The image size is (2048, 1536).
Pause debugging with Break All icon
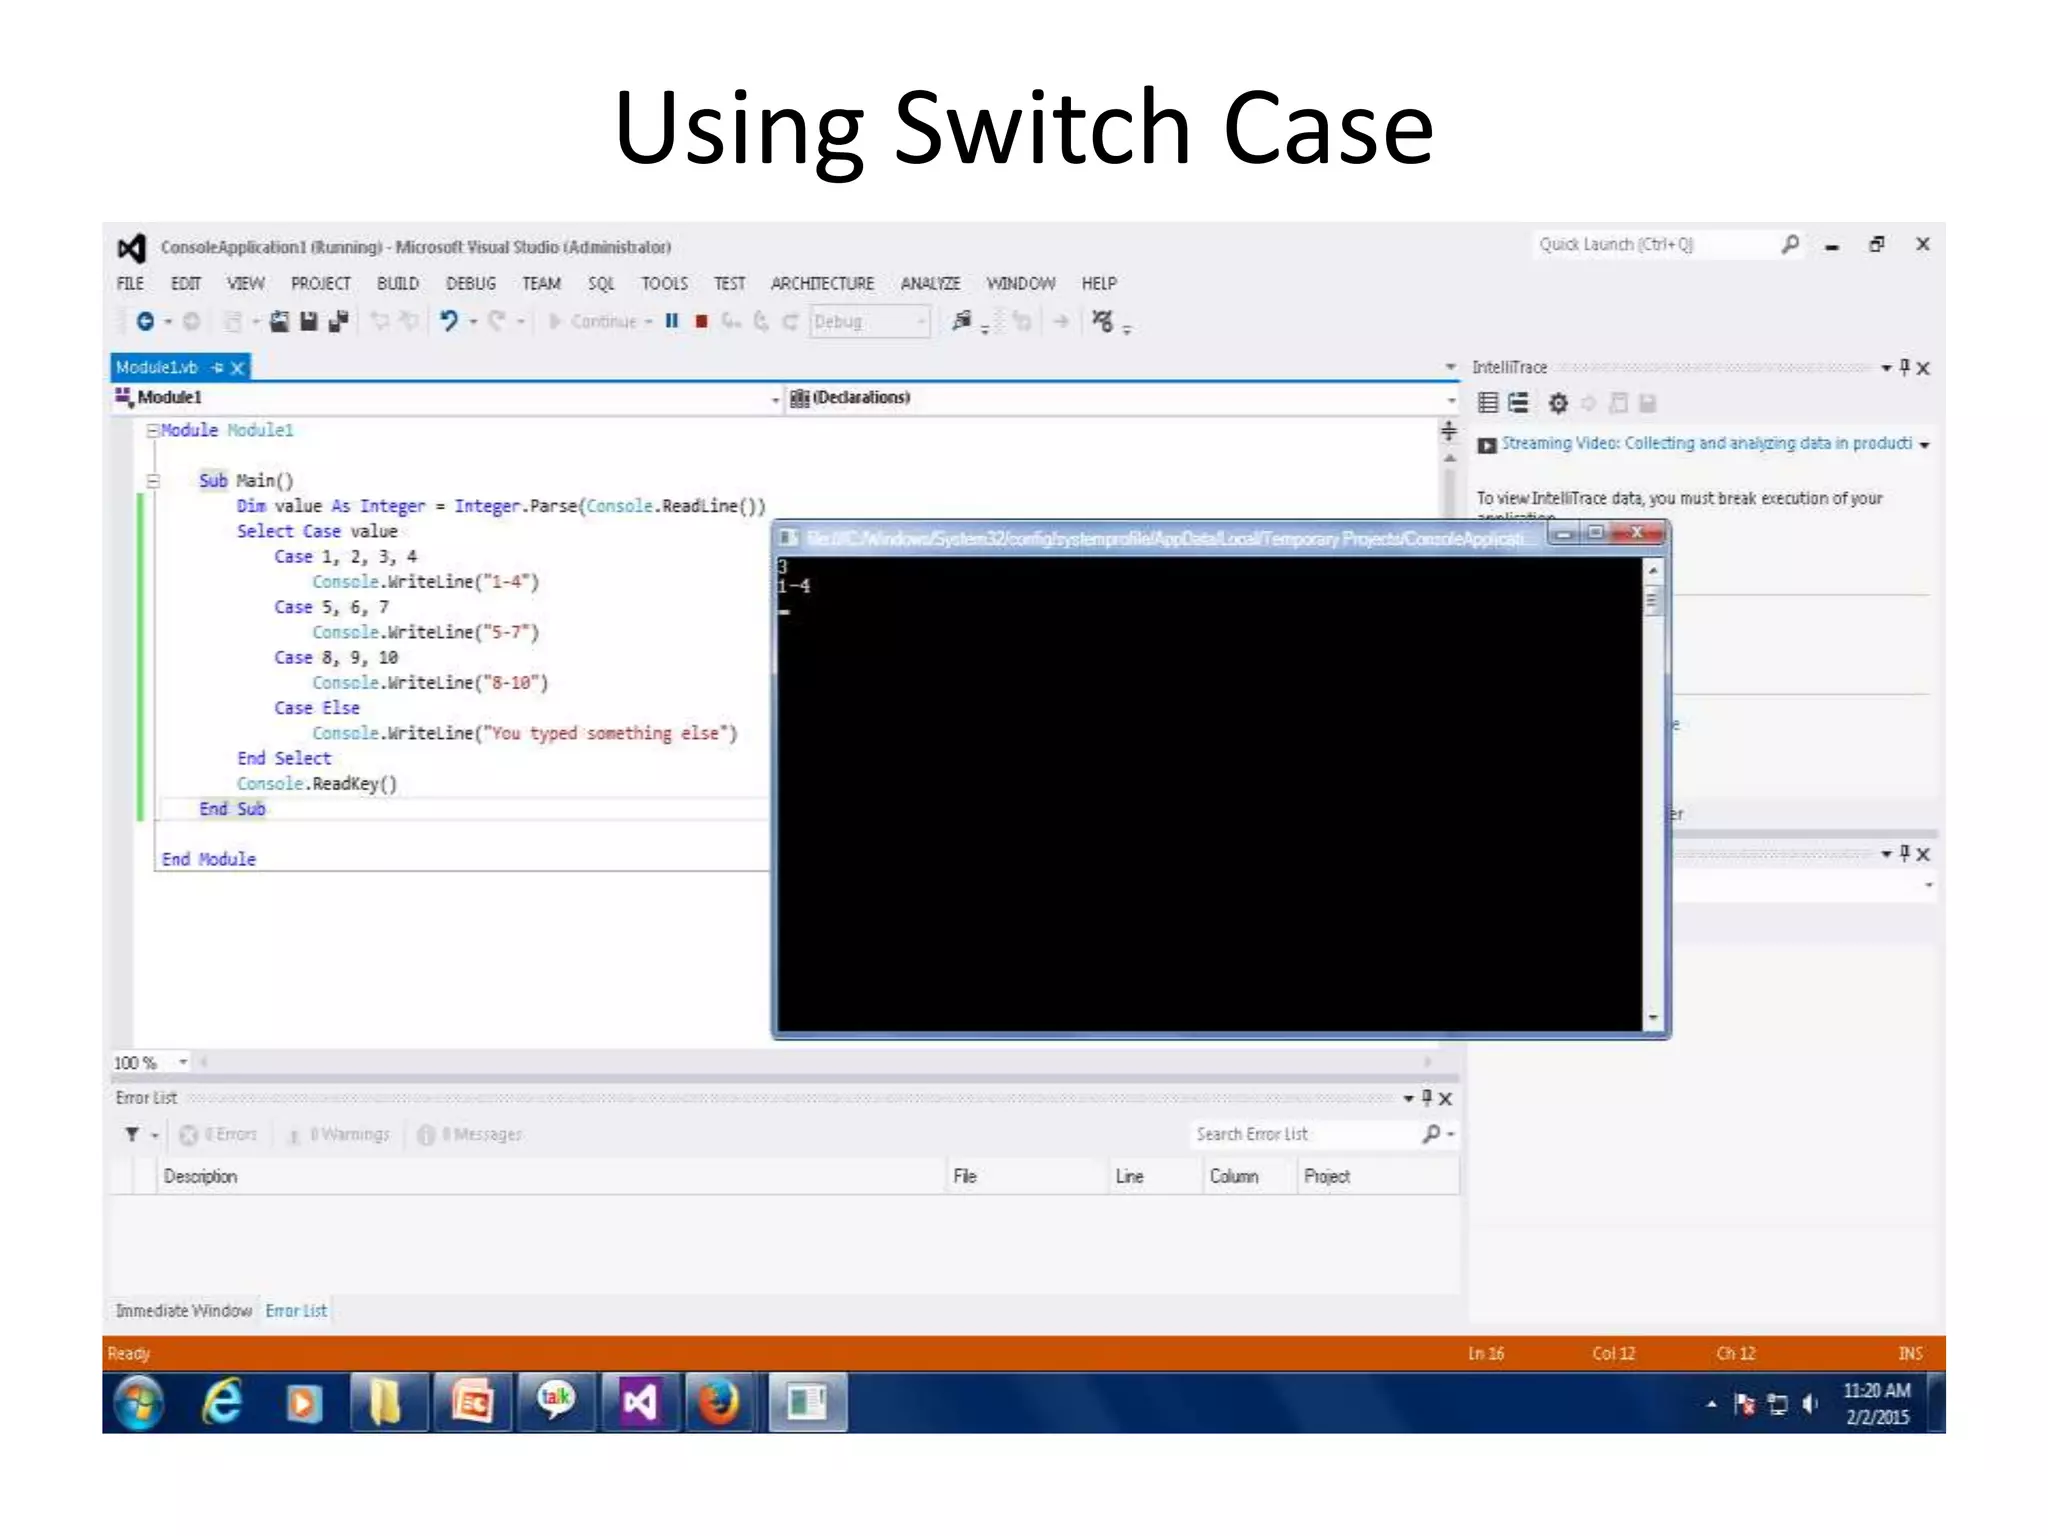click(672, 321)
